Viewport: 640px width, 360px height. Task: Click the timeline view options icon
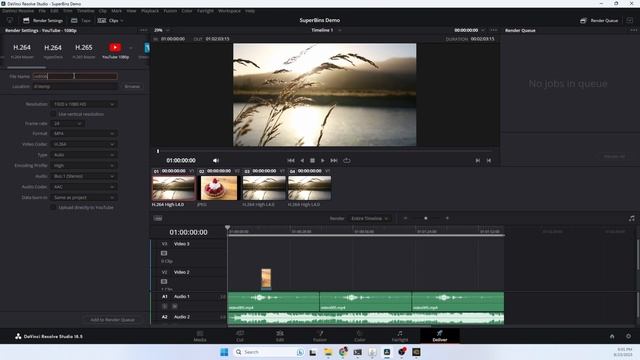tap(158, 218)
